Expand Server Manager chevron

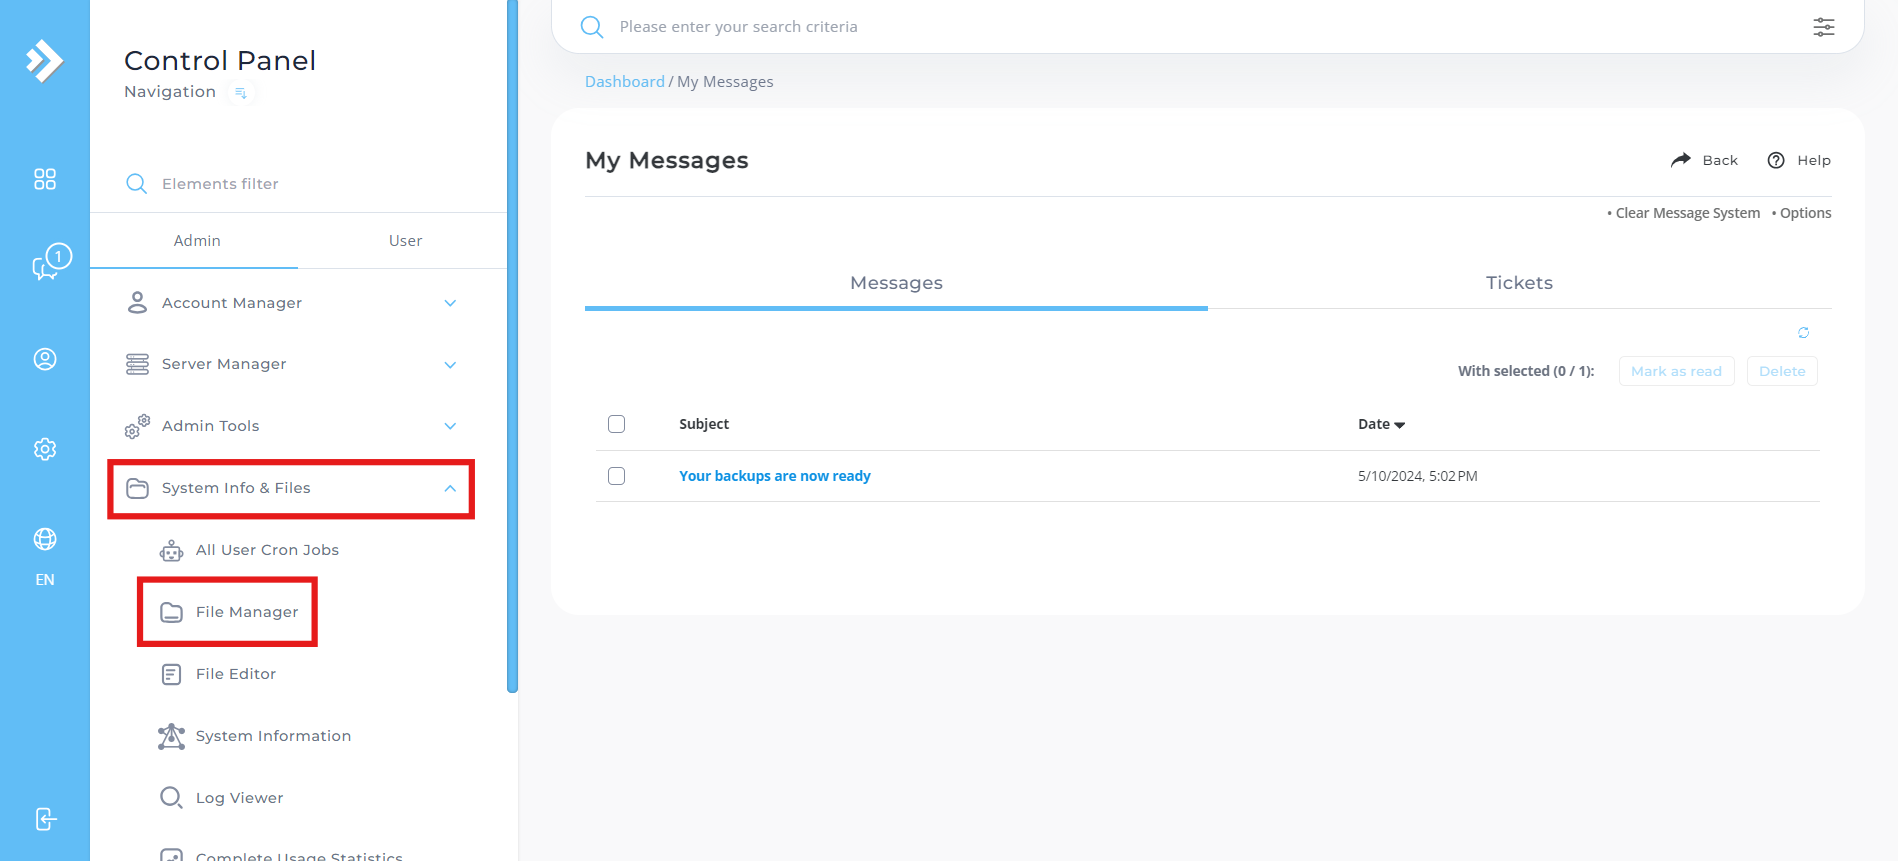(x=450, y=365)
